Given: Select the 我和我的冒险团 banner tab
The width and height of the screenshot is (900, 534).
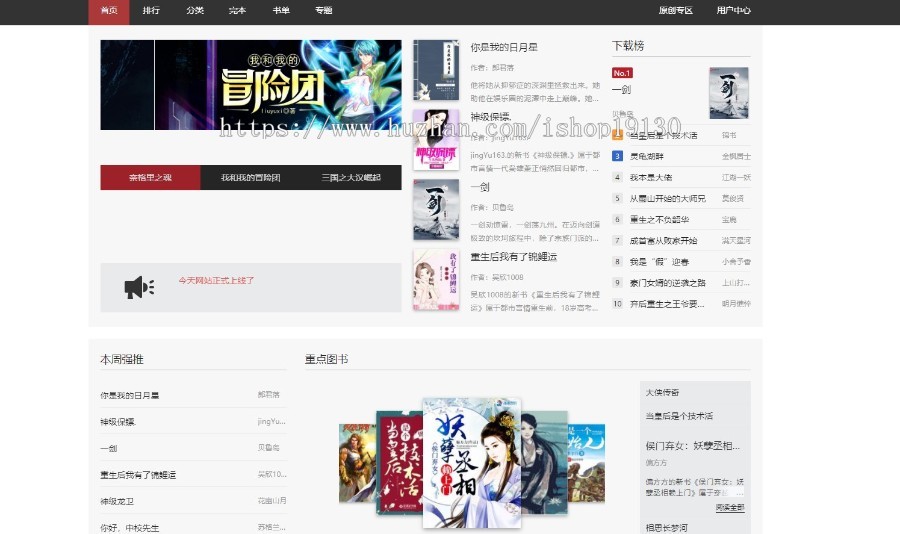Looking at the screenshot, I should tap(251, 177).
